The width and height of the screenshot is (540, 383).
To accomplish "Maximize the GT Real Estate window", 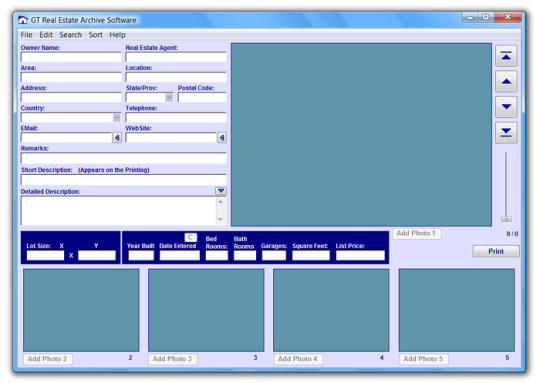I will 486,17.
